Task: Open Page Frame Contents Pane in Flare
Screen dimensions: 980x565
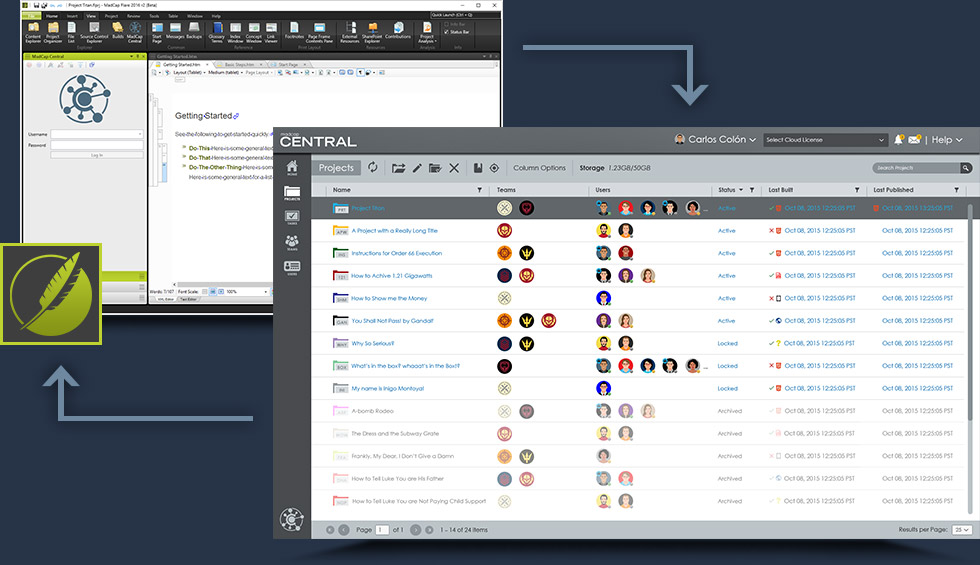Action: coord(319,32)
